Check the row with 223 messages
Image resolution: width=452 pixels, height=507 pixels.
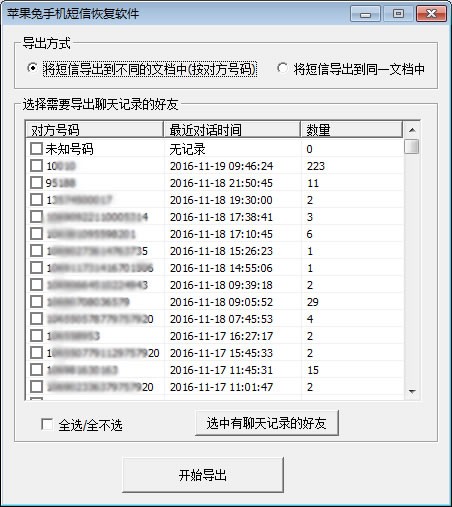click(36, 166)
